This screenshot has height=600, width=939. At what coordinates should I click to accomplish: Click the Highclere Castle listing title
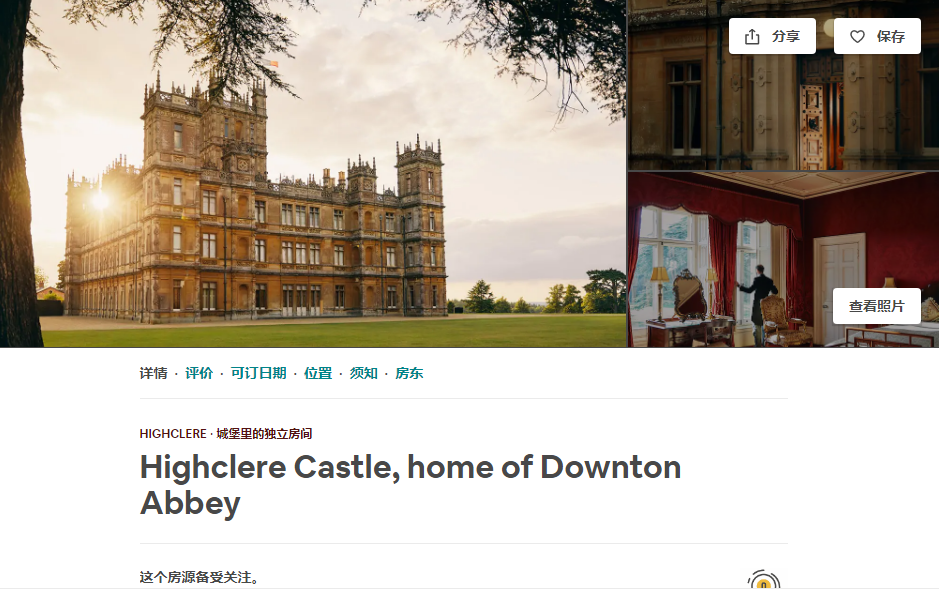[410, 484]
